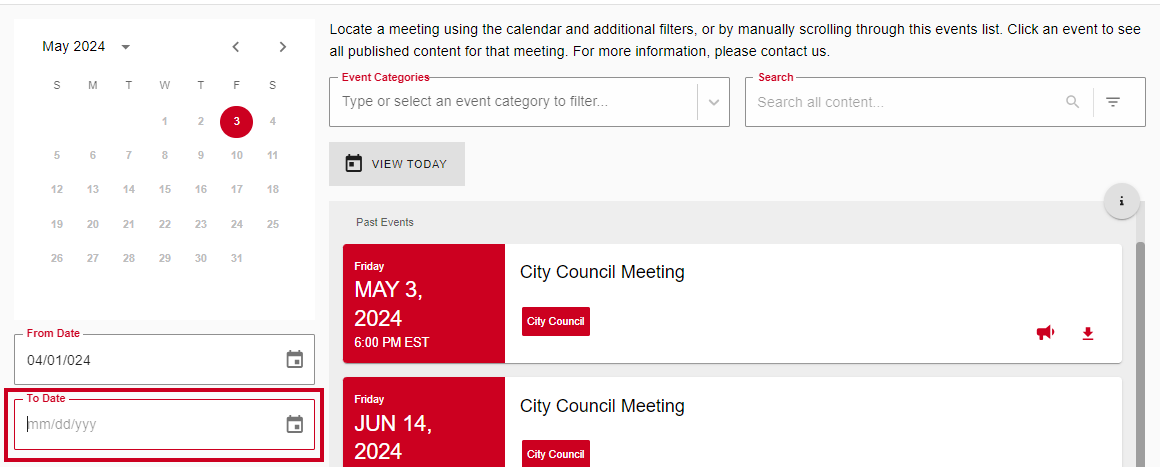Screen dimensions: 1160x467
Task: Go to previous month in calendar
Action: pos(235,47)
